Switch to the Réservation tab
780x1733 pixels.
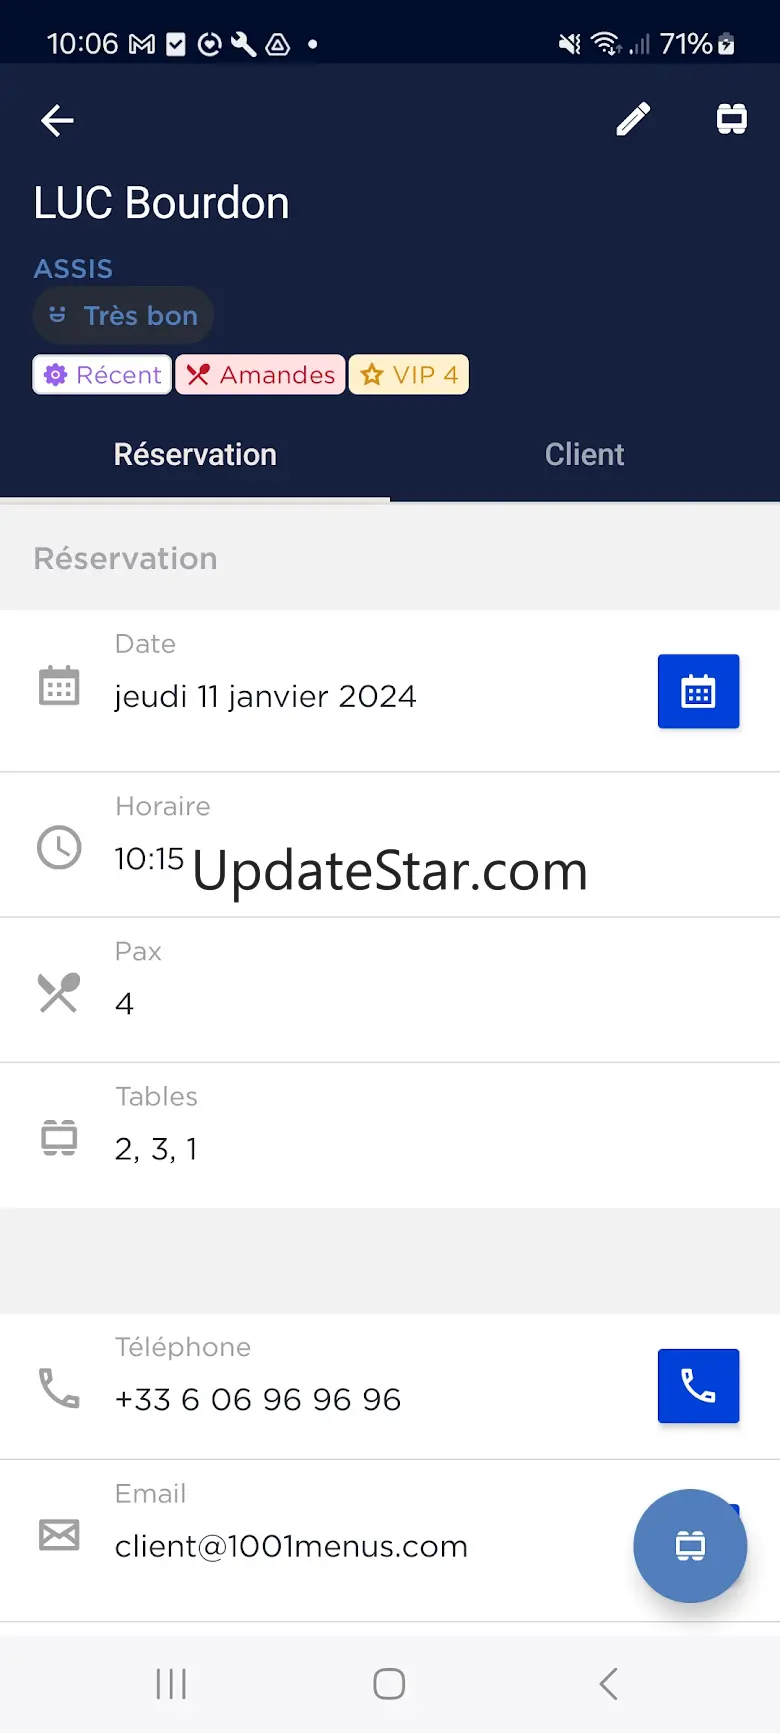click(195, 455)
